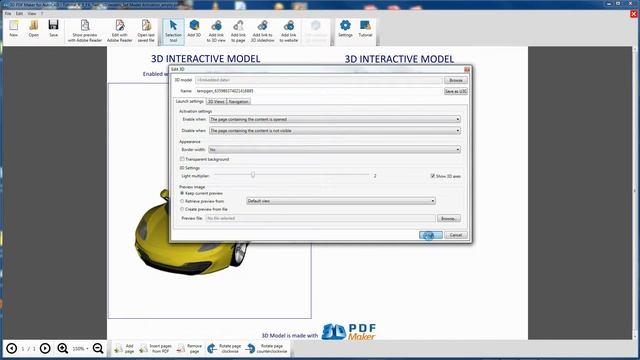The image size is (640, 360).
Task: Switch to the 3D Views tab
Action: coord(216,102)
